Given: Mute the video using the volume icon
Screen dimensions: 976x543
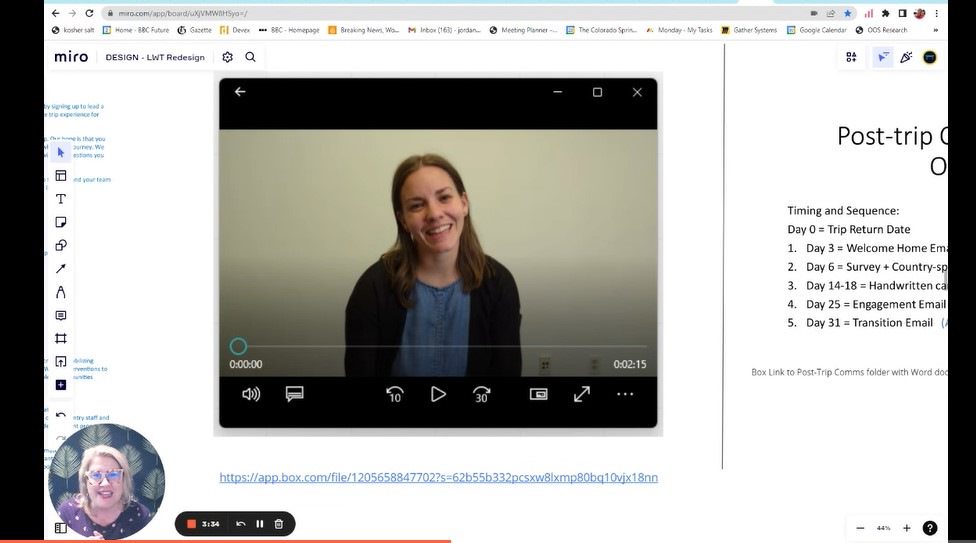Looking at the screenshot, I should coord(251,394).
